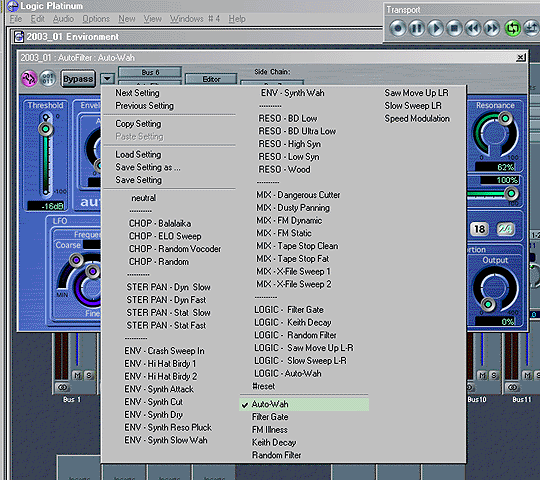Click the -16dB threshold value field
The image size is (540, 480).
pos(46,206)
